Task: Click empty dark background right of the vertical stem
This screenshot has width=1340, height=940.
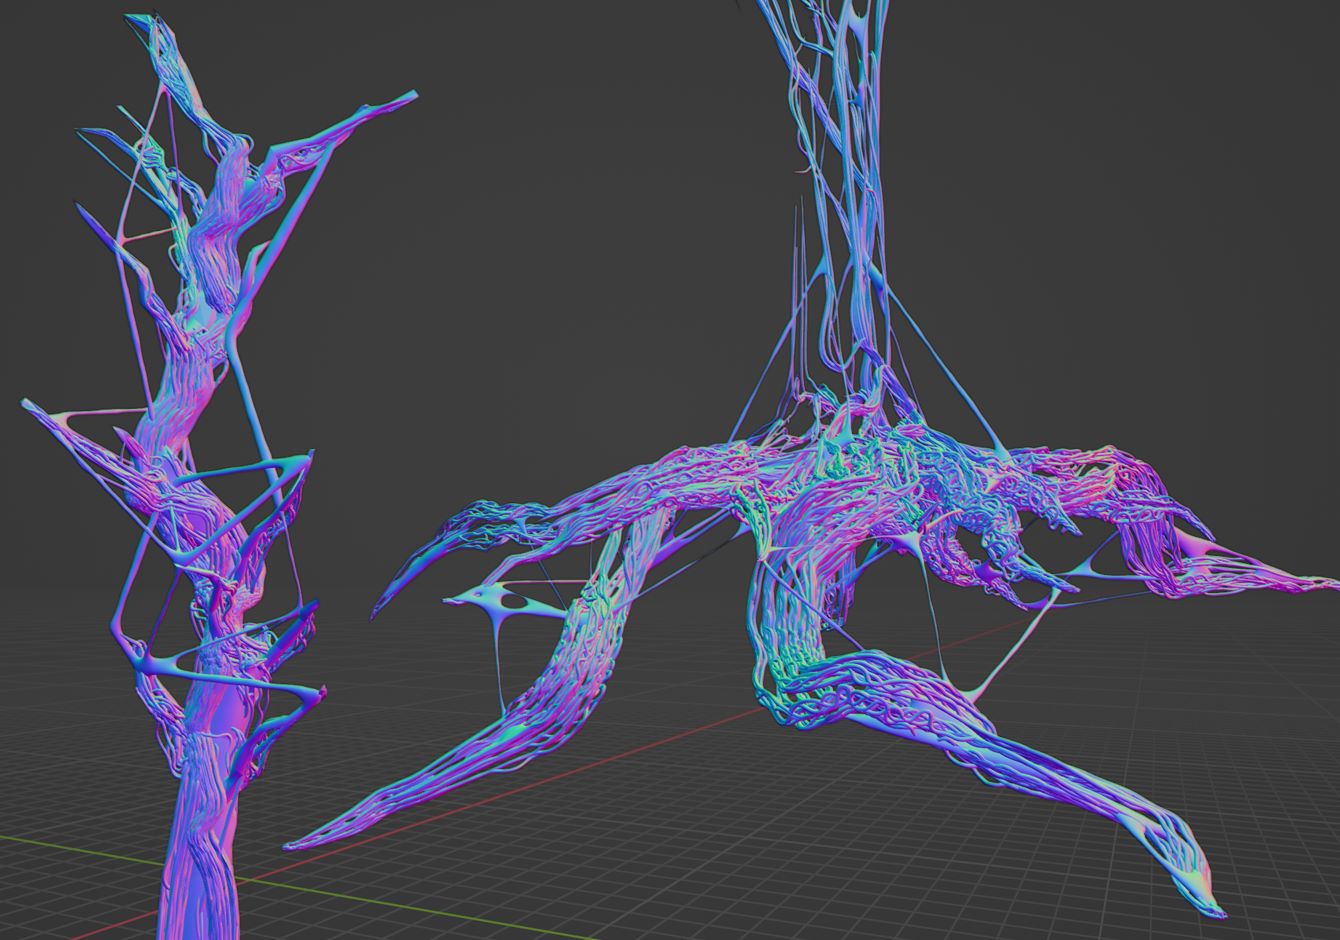Action: pyautogui.click(x=1100, y=200)
